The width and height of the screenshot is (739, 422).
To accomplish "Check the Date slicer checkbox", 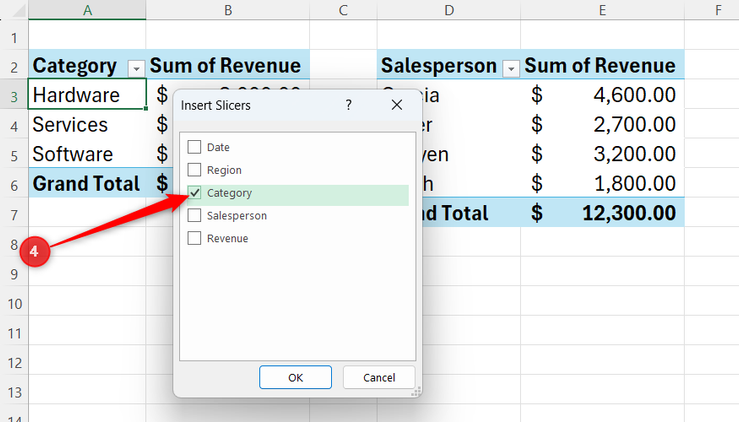I will pos(194,147).
